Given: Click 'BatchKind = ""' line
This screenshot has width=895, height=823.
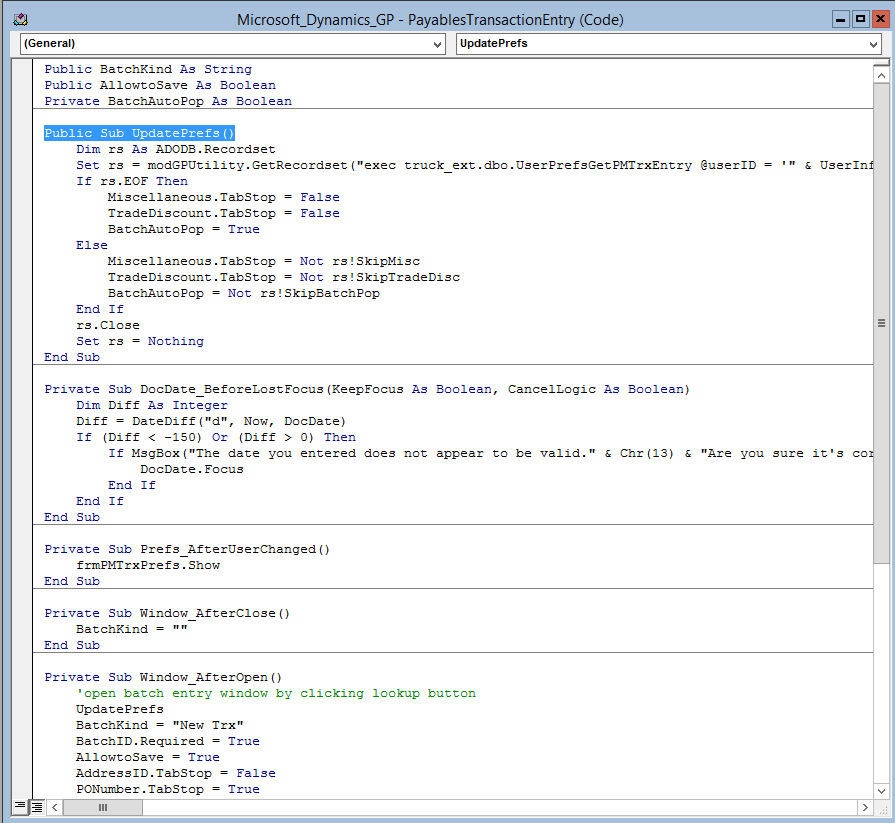Looking at the screenshot, I should point(132,628).
